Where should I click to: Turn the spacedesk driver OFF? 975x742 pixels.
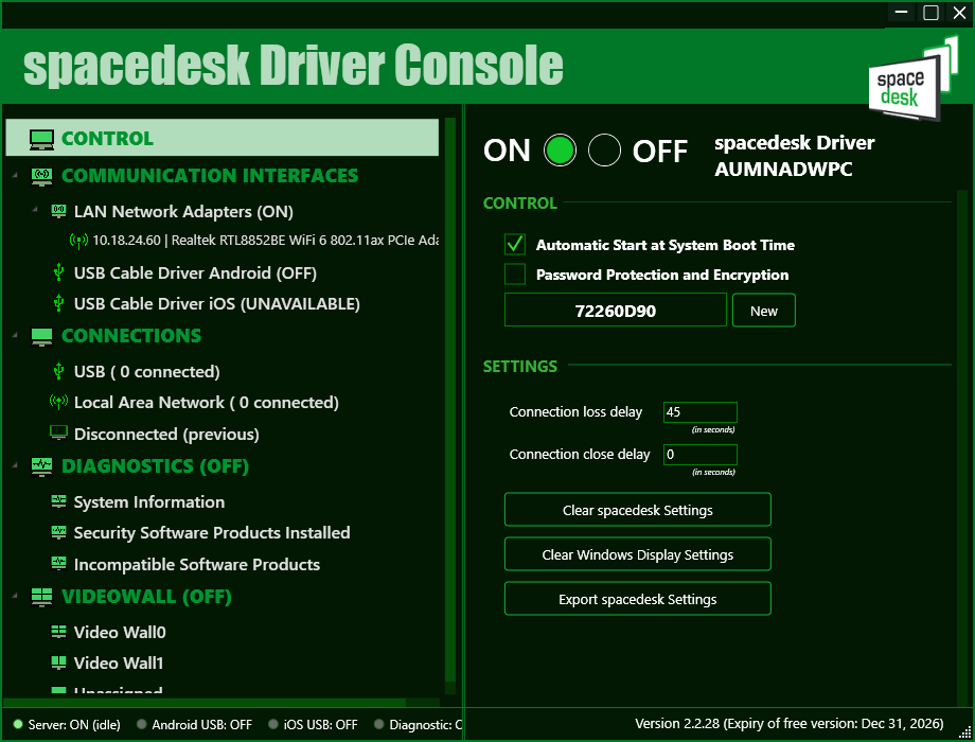coord(604,151)
